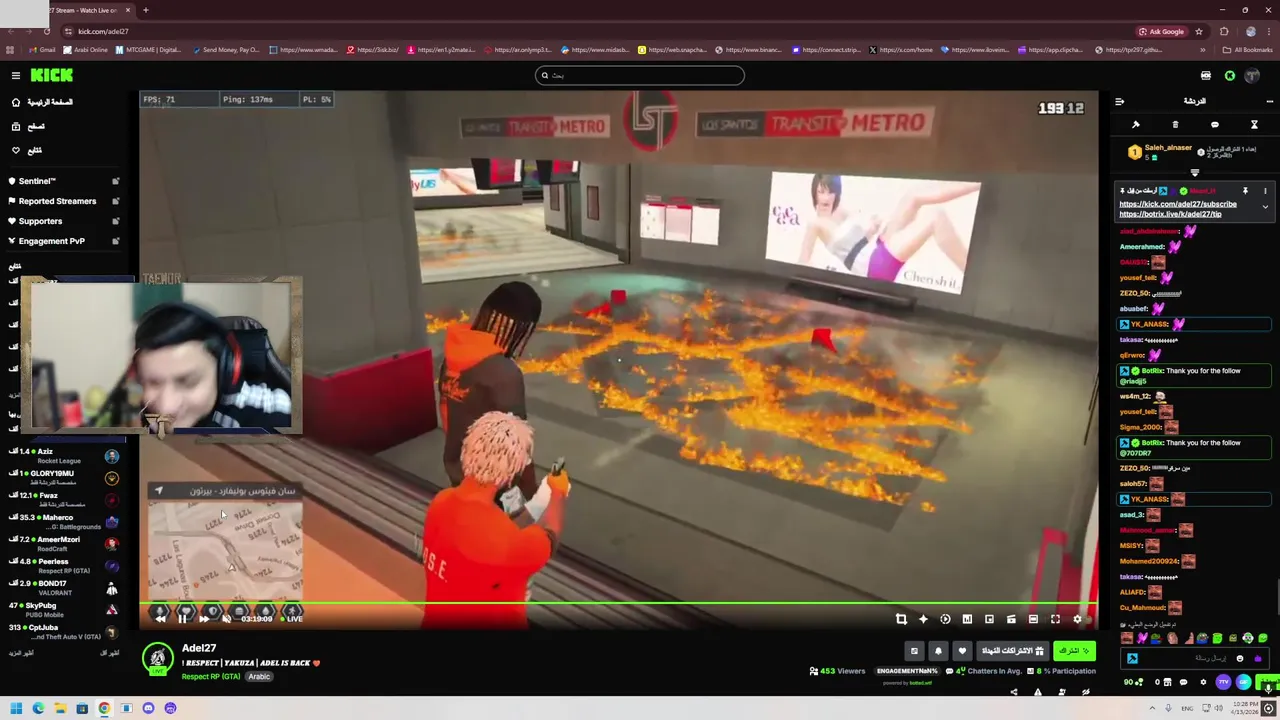Pop out the Reported Streamers link icon
Viewport: 1280px width, 720px height.
(115, 201)
